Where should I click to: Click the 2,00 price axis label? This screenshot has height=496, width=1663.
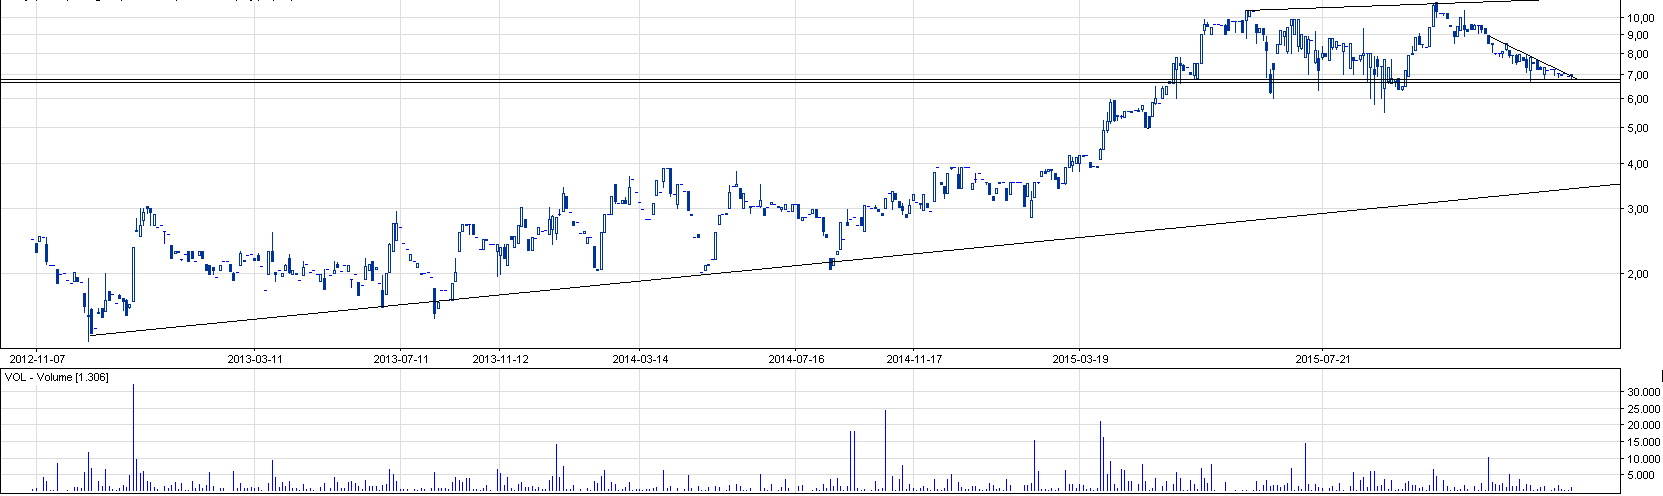(1638, 274)
